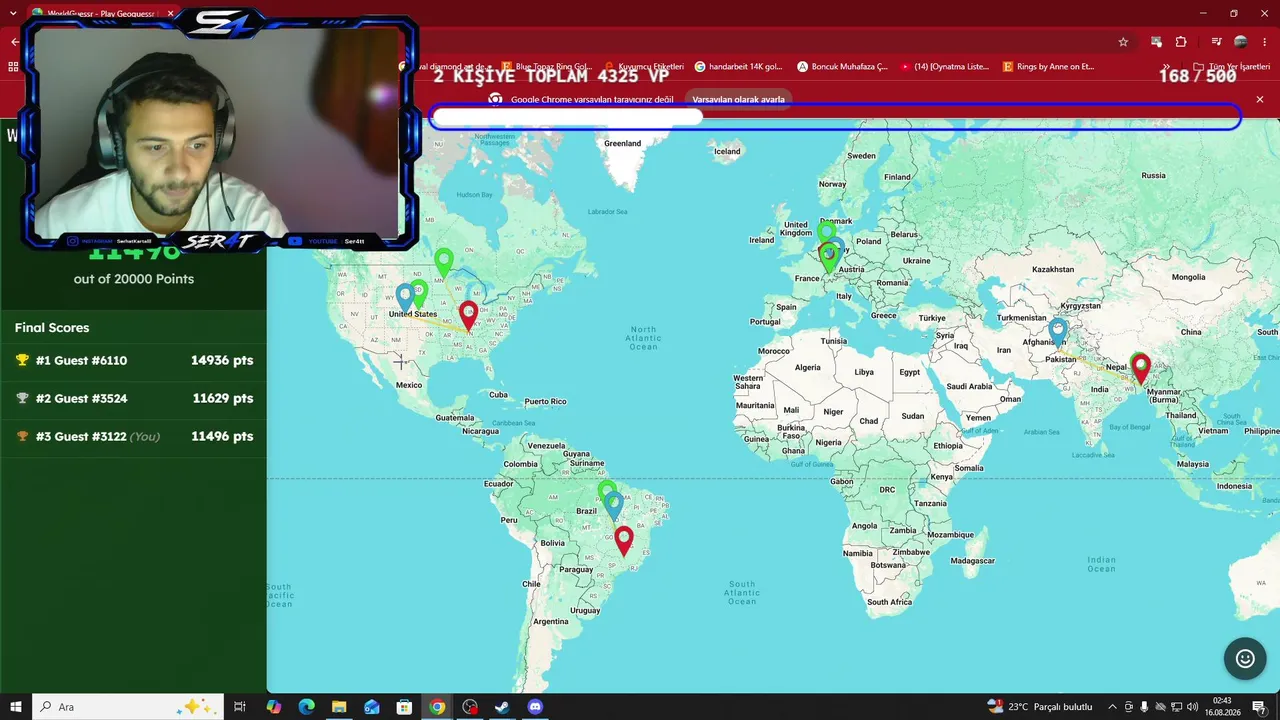
Task: Open the 'Rings by Anne on Et...' bookmark
Action: tap(1047, 67)
